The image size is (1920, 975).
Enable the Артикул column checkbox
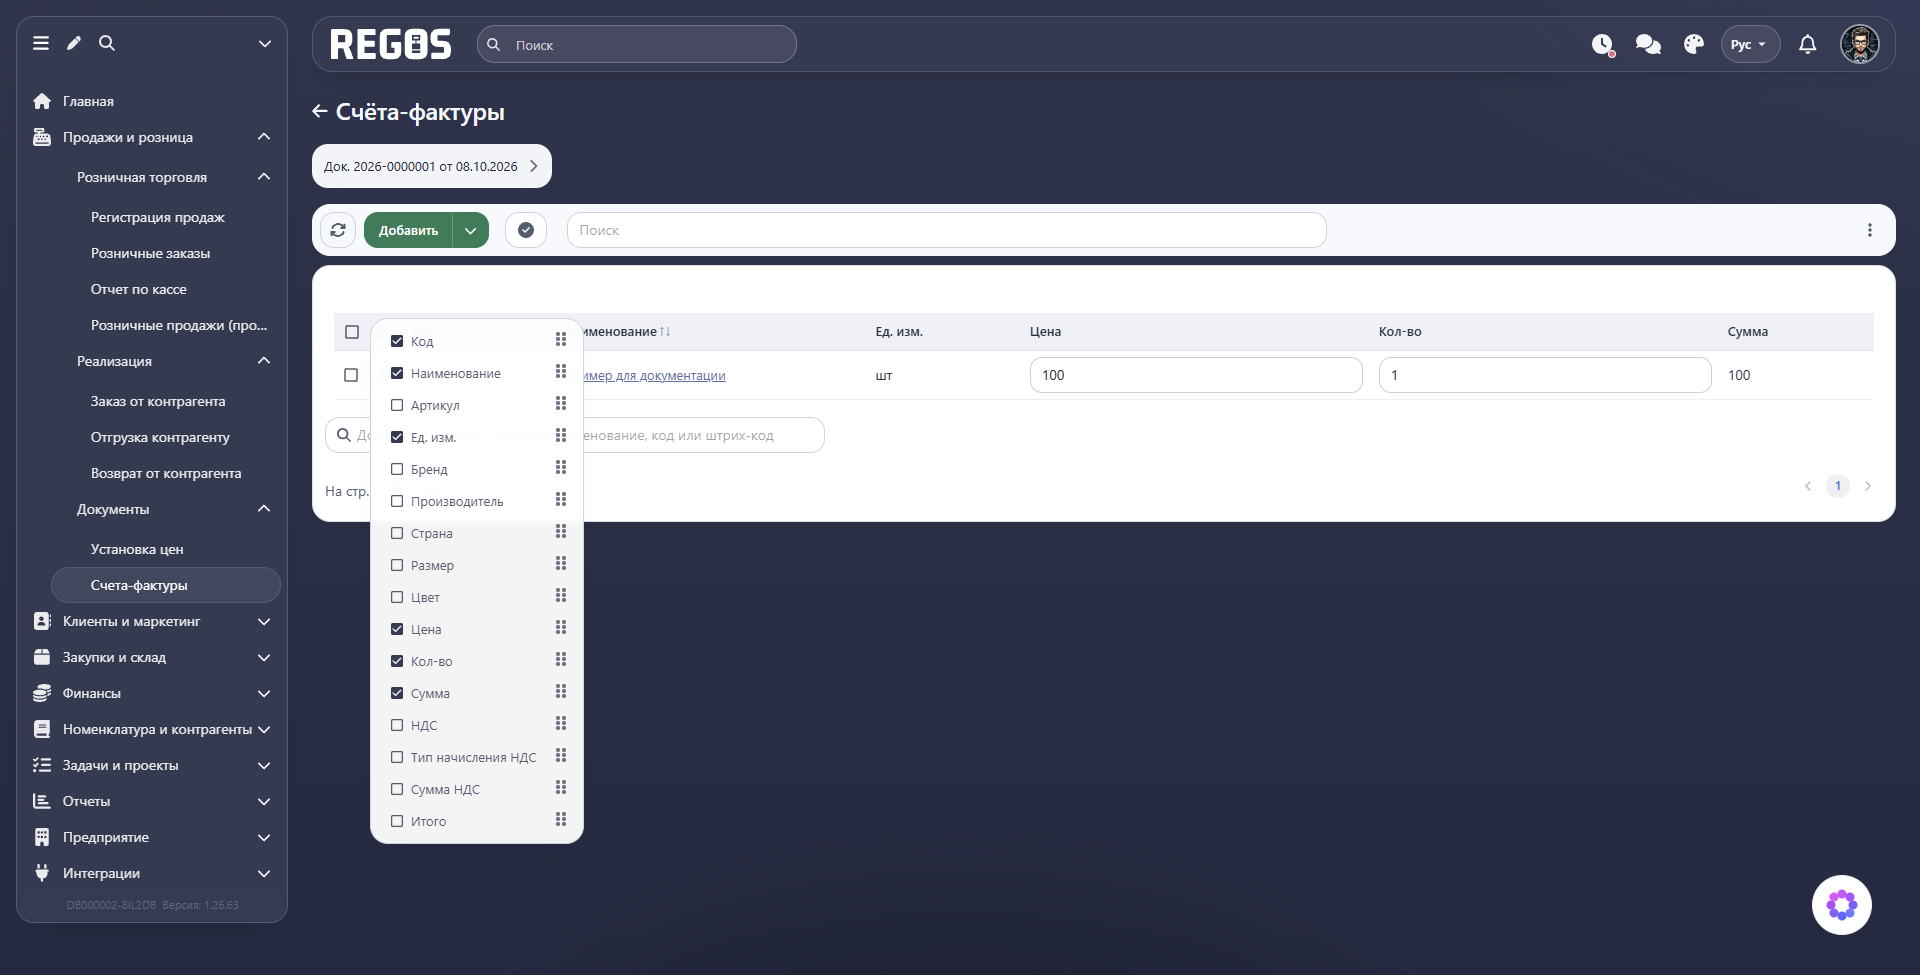pyautogui.click(x=397, y=405)
